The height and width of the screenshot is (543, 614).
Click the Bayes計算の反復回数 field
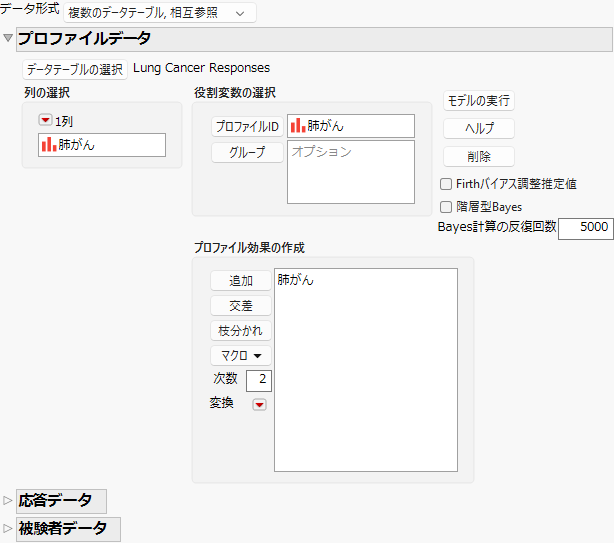(585, 229)
